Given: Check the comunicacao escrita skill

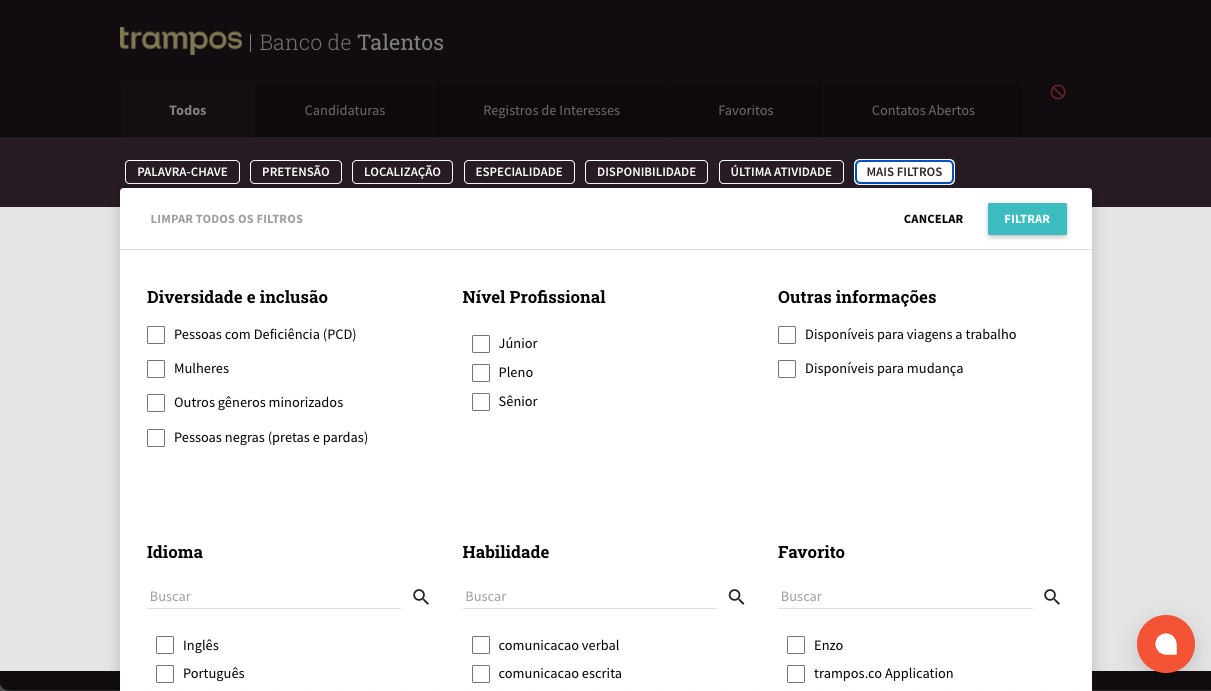Looking at the screenshot, I should coord(481,674).
